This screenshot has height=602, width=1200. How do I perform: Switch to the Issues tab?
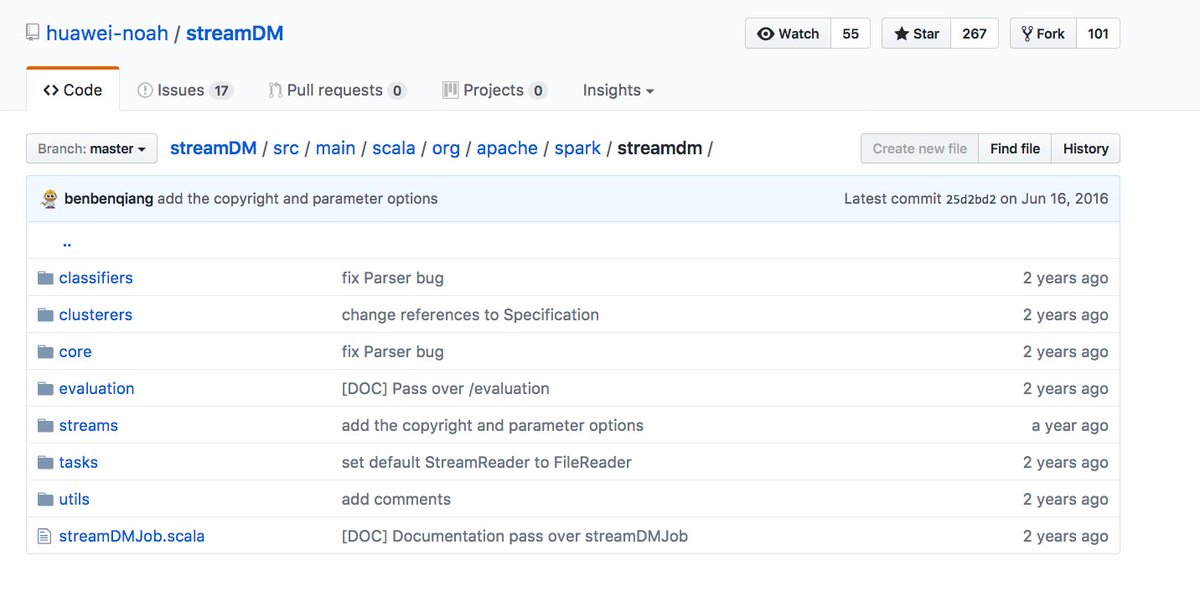tap(185, 90)
